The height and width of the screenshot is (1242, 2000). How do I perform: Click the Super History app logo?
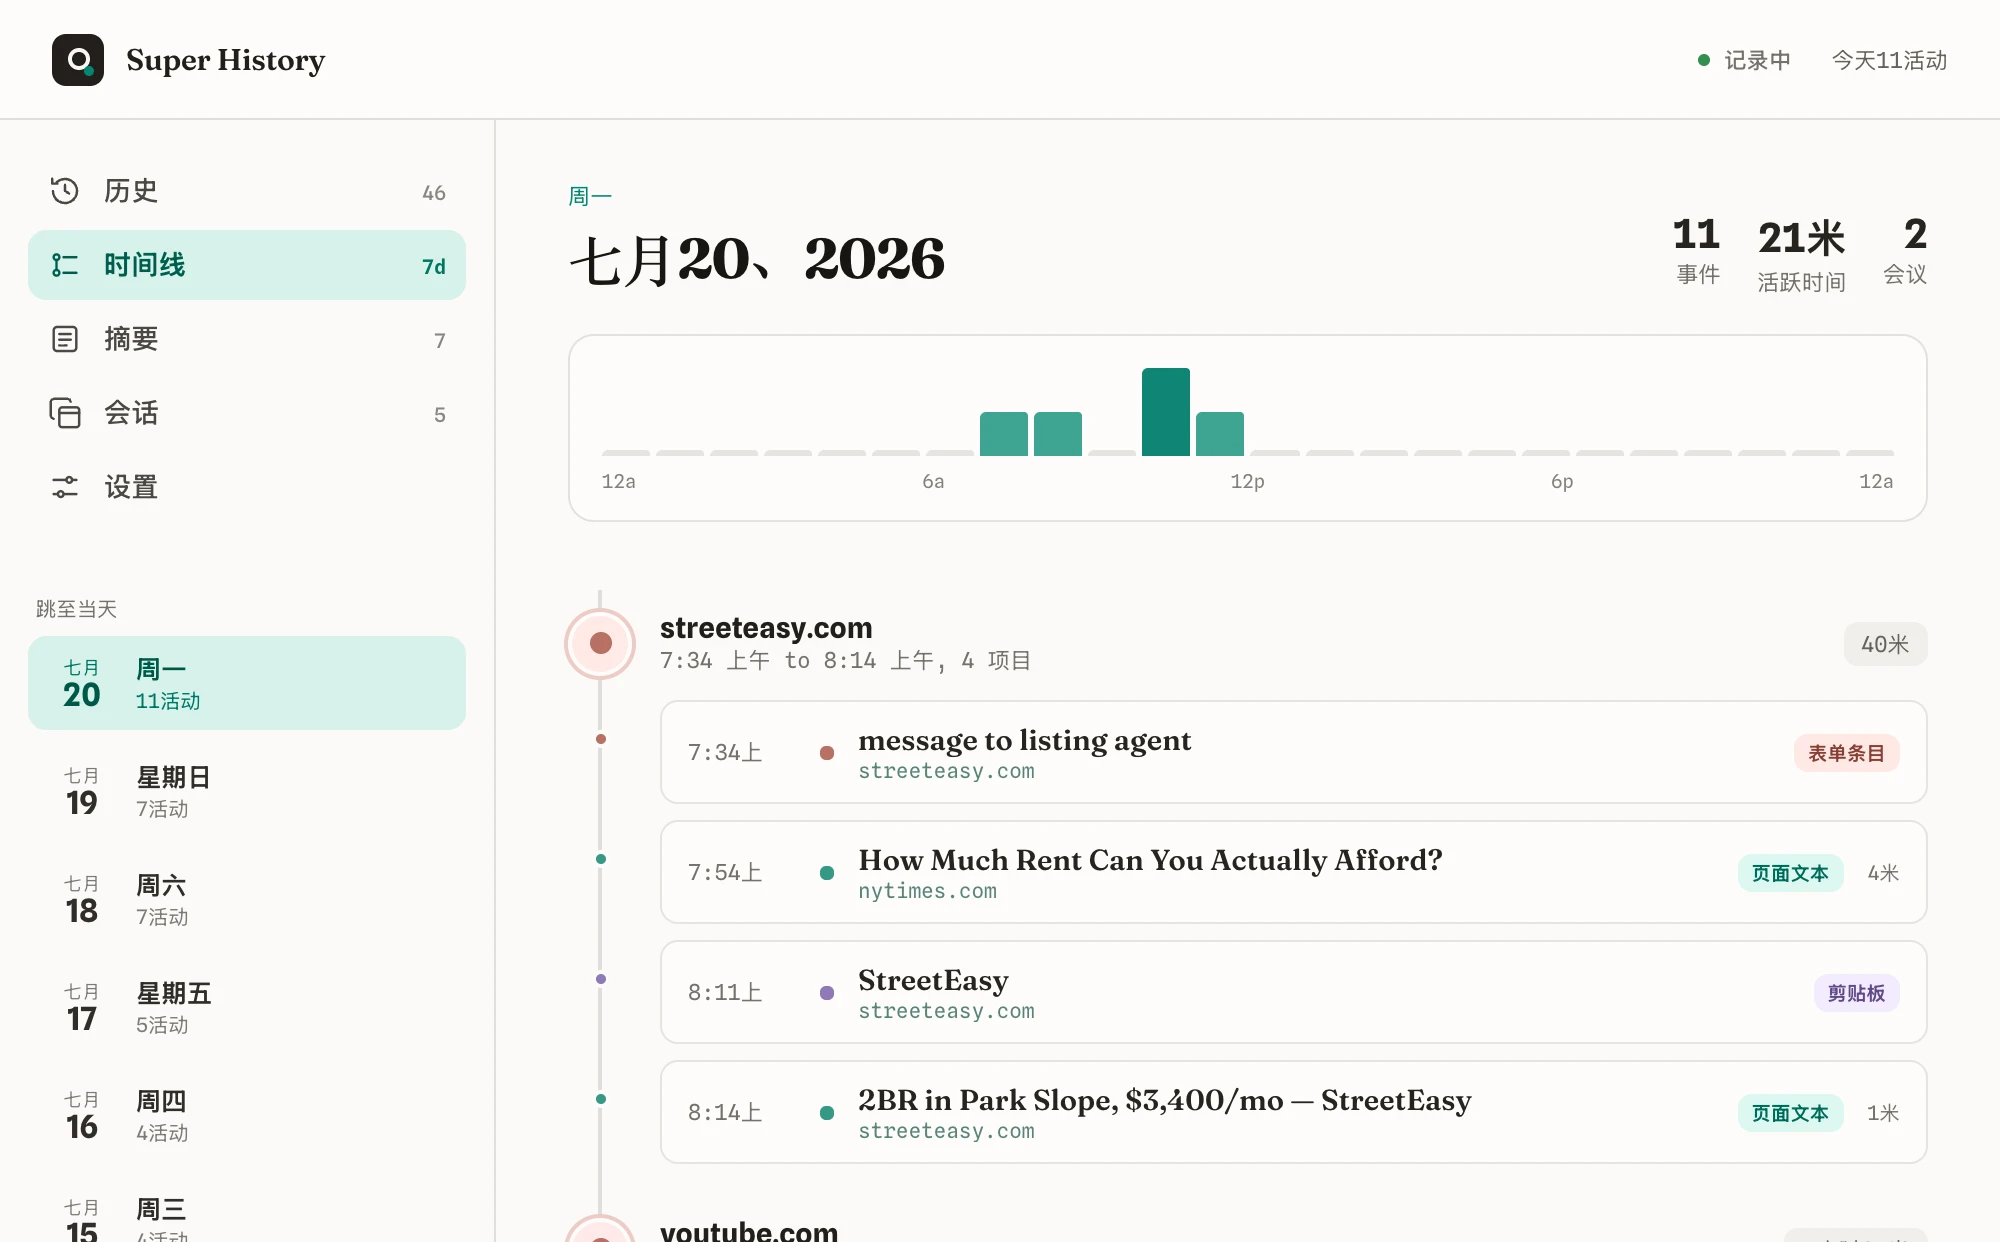click(x=78, y=60)
